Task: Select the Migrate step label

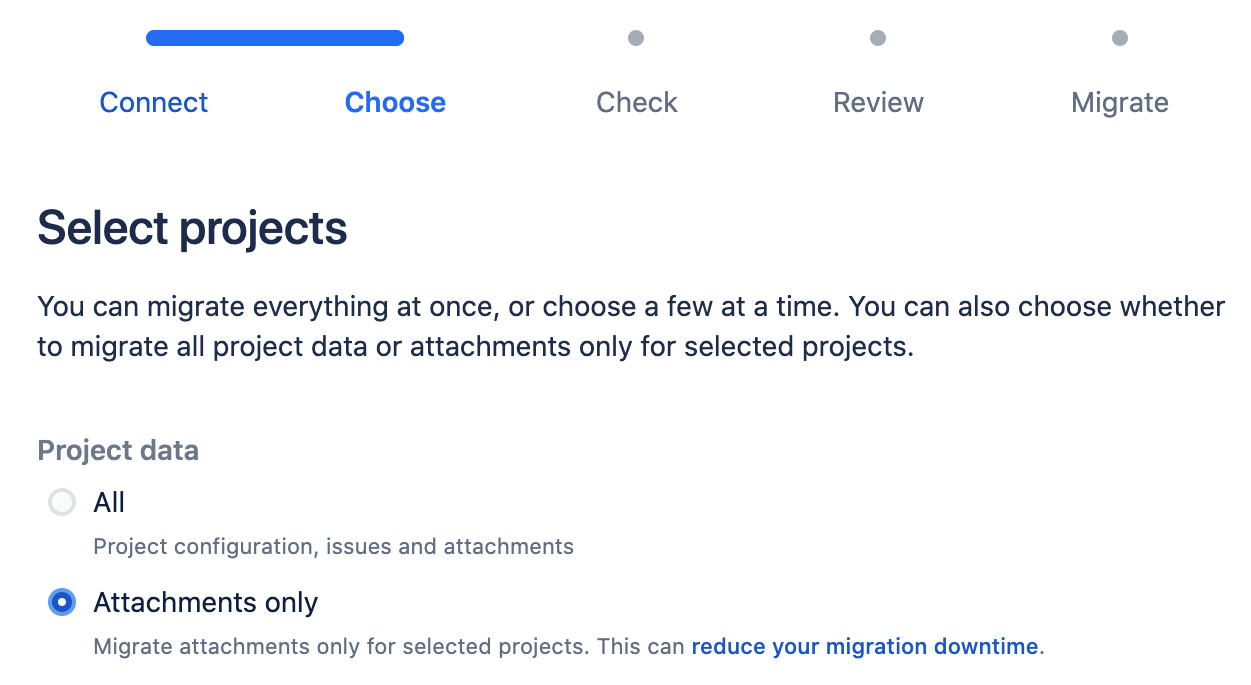Action: click(x=1119, y=102)
